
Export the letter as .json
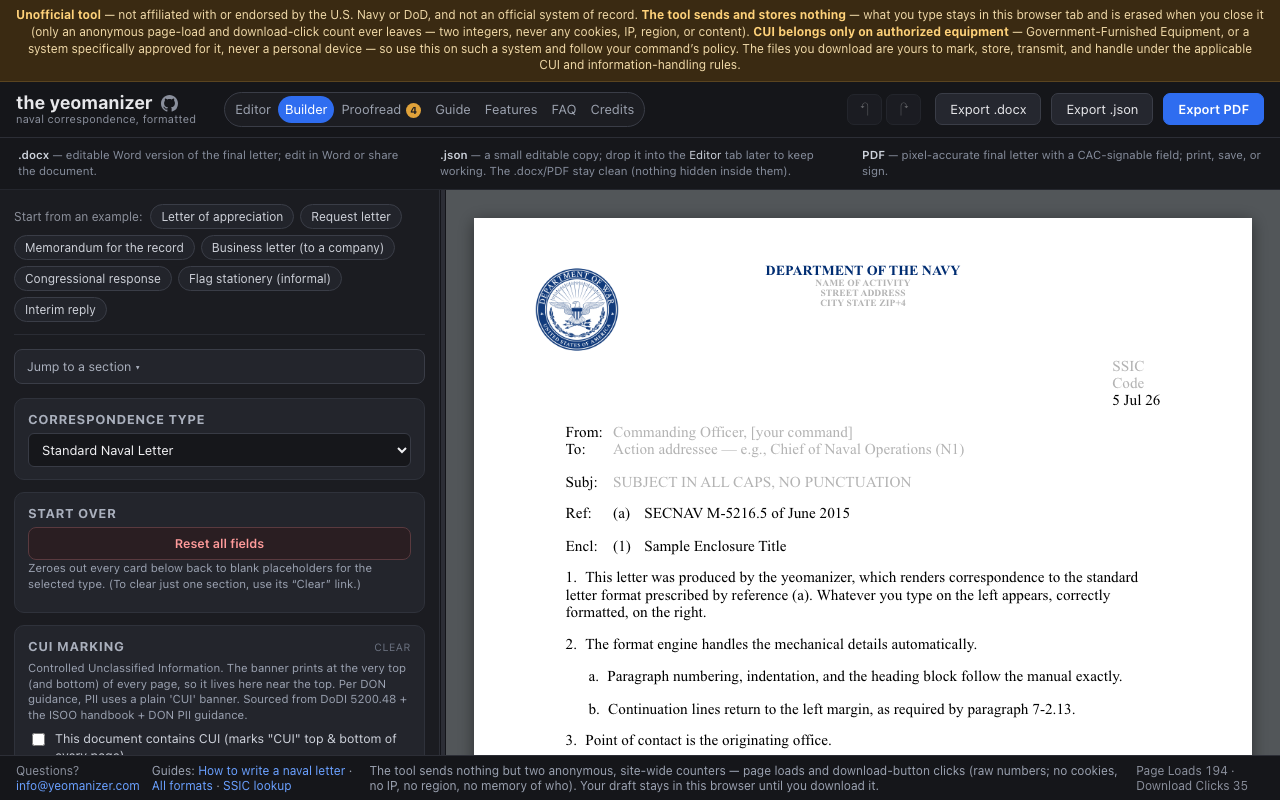pos(1102,109)
